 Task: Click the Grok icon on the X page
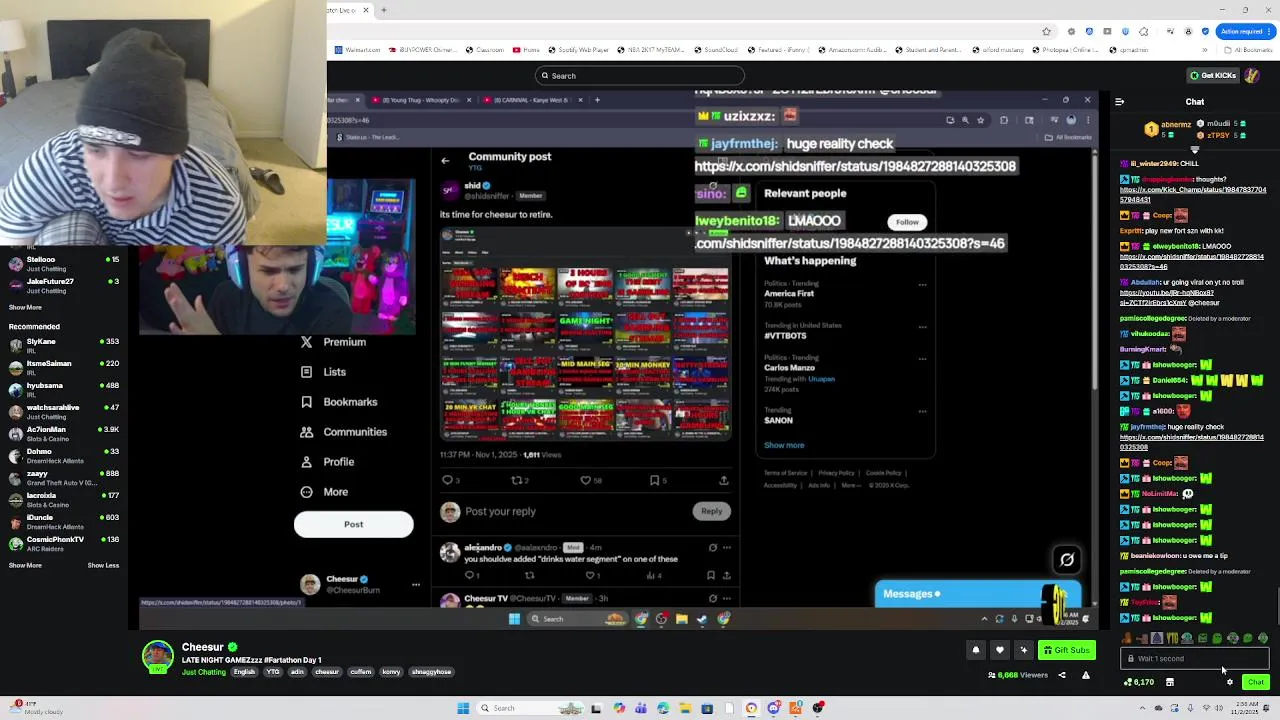click(x=1067, y=560)
